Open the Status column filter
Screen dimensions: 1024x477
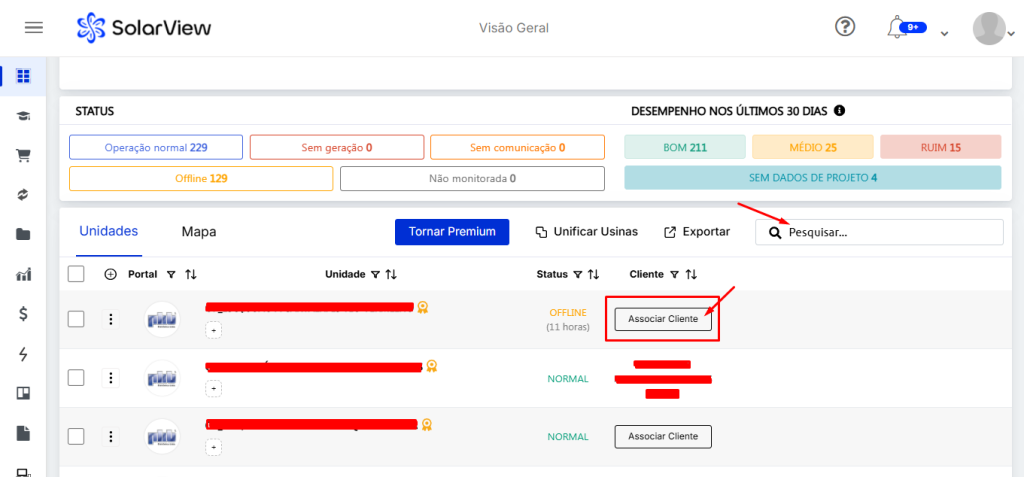coord(576,274)
